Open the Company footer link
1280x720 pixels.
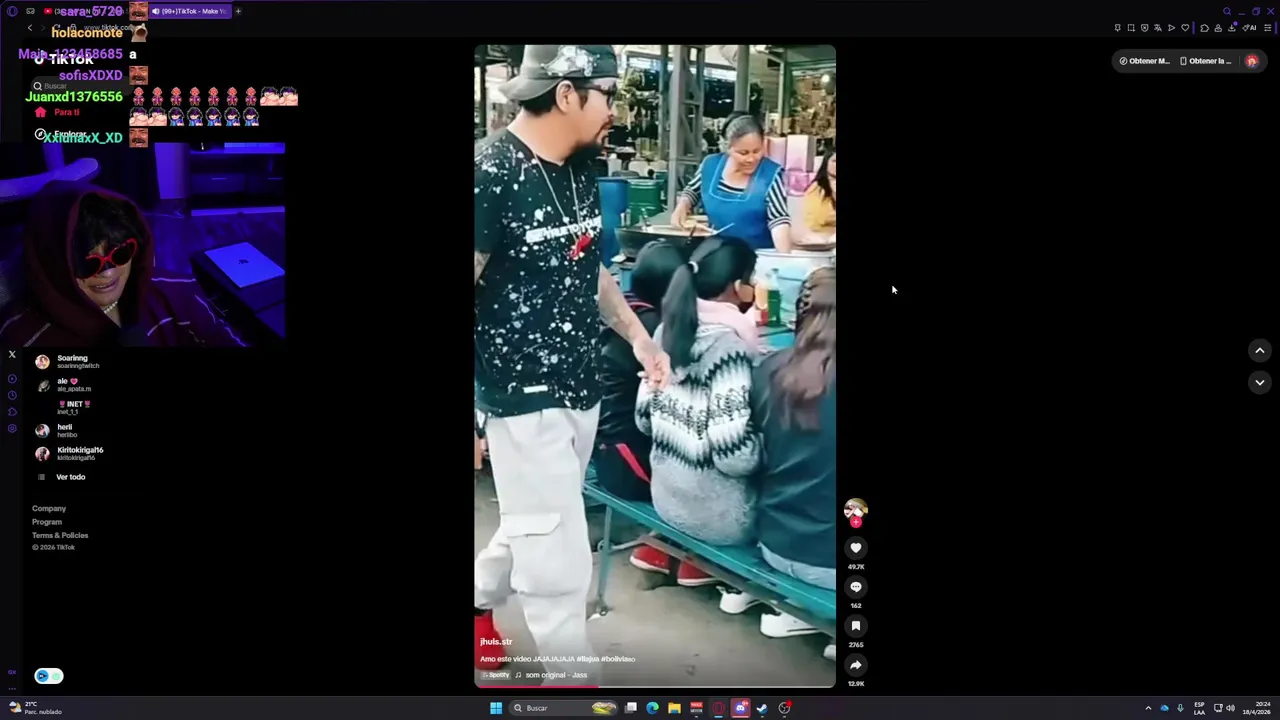tap(49, 509)
